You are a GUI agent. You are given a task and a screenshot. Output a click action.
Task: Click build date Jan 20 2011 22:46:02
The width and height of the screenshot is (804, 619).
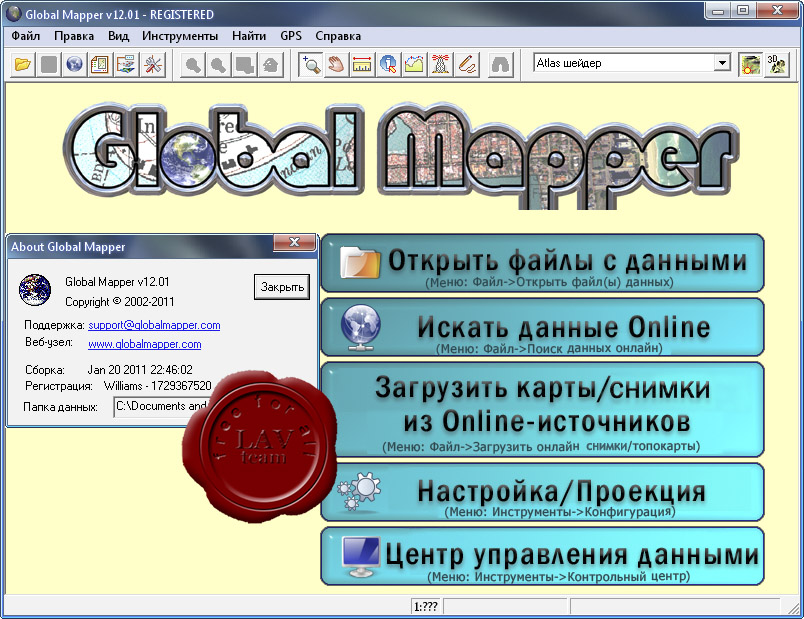click(140, 370)
